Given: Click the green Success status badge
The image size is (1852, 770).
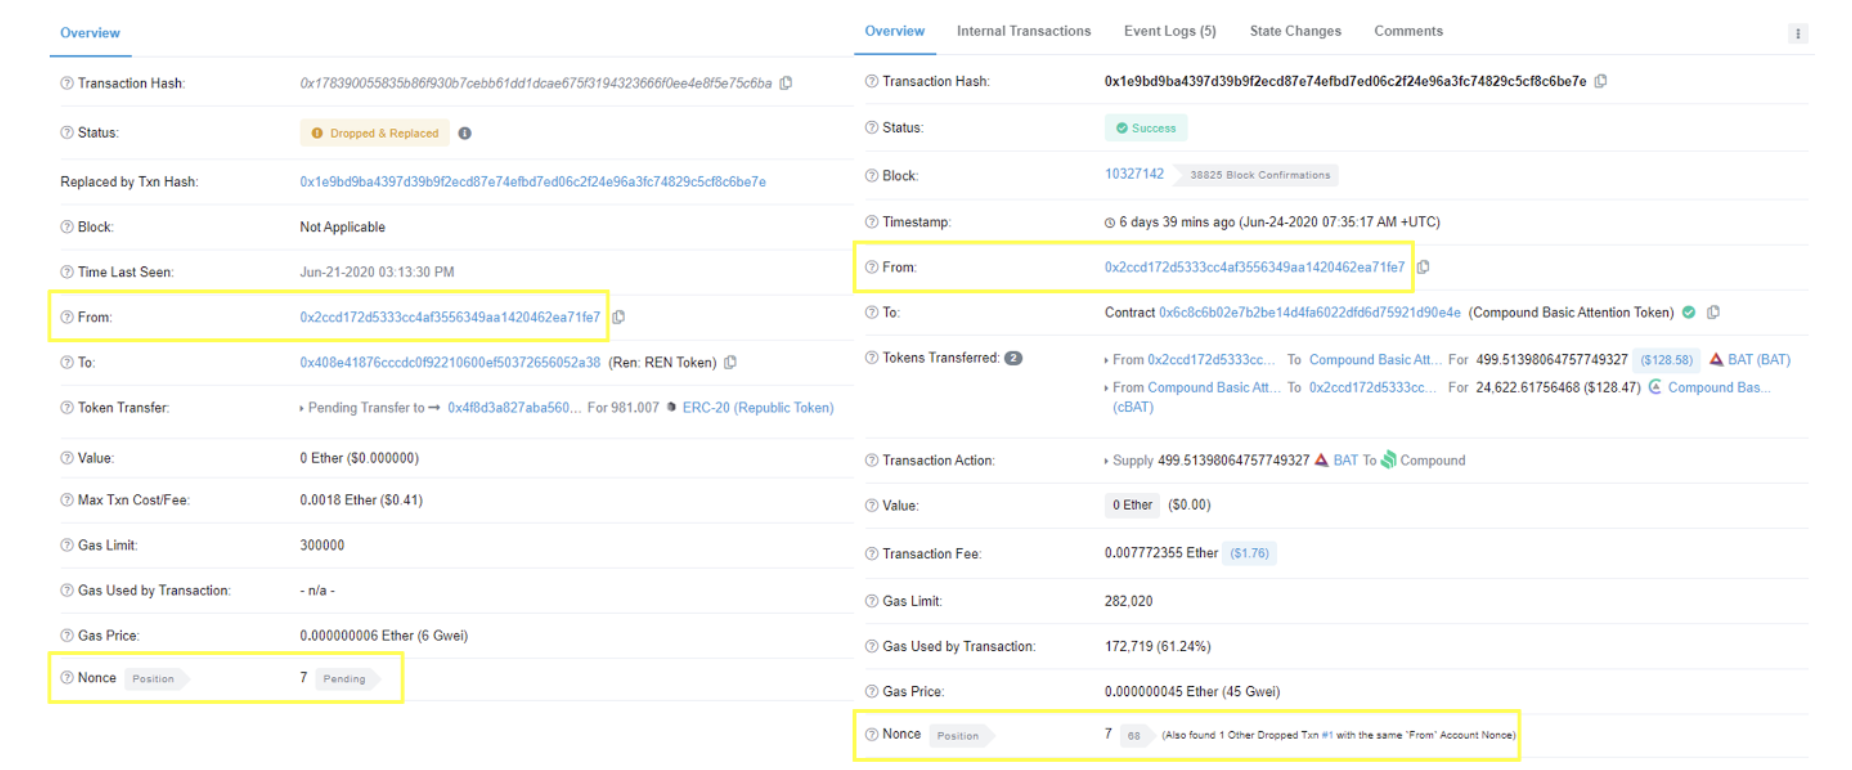Looking at the screenshot, I should [1146, 128].
